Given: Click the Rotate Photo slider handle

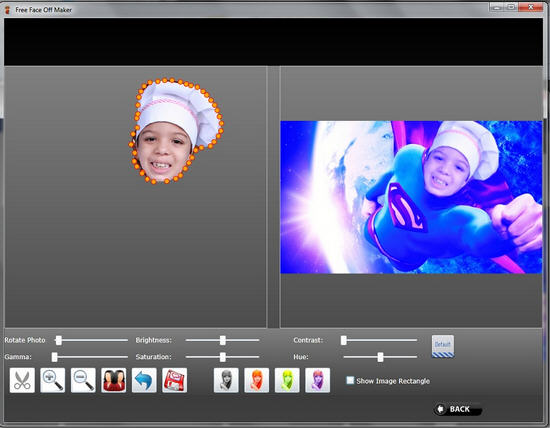Looking at the screenshot, I should (59, 340).
